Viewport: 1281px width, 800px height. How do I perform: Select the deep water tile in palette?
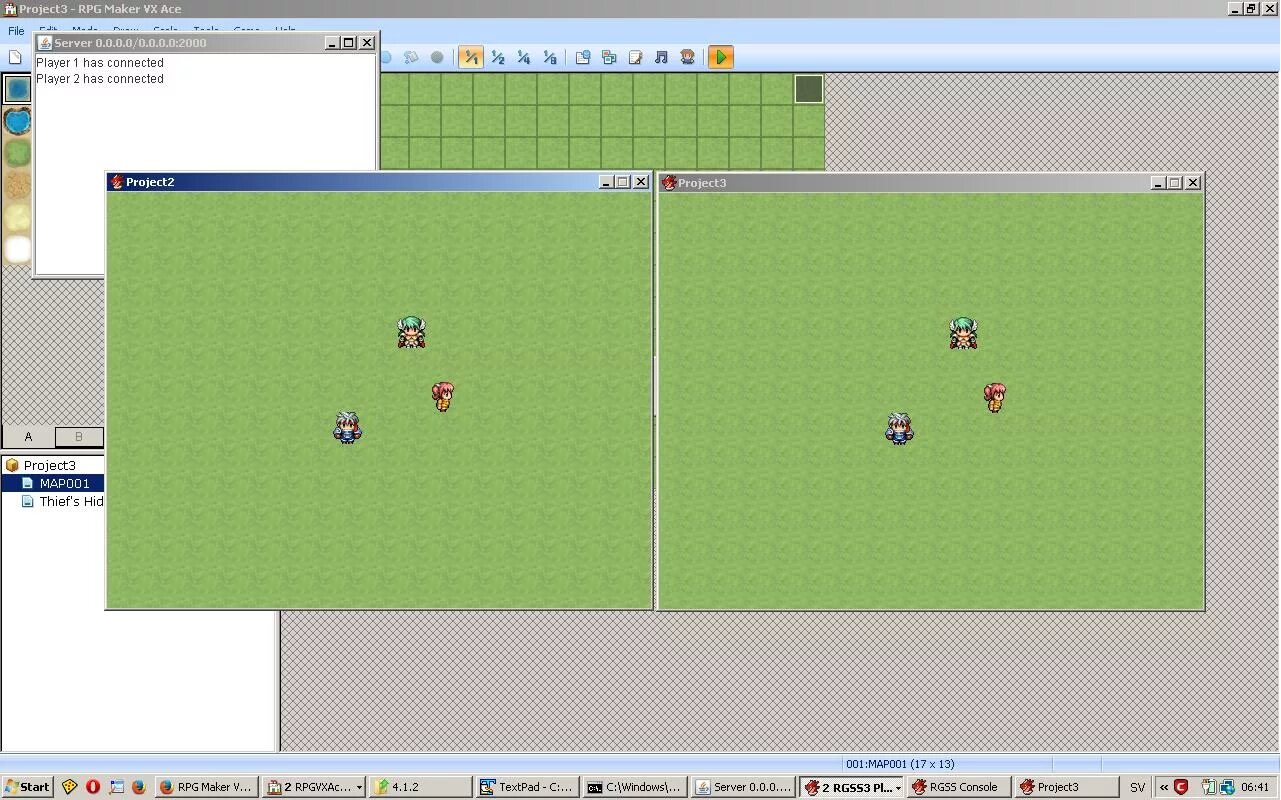[x=17, y=89]
